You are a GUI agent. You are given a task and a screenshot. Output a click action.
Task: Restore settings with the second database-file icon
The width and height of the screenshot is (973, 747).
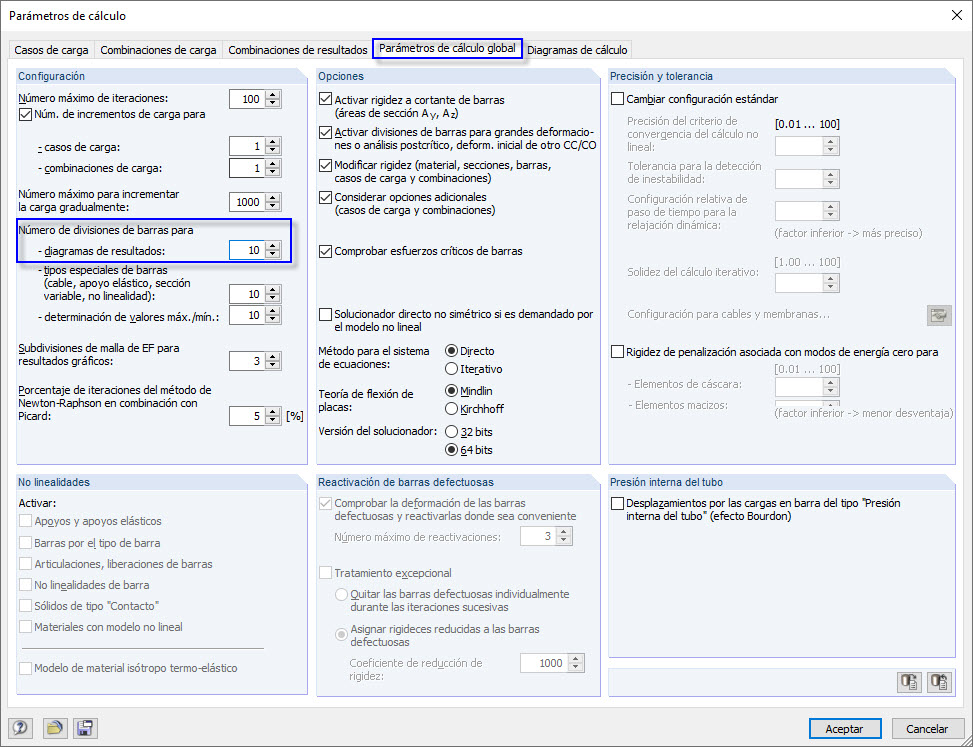938,681
